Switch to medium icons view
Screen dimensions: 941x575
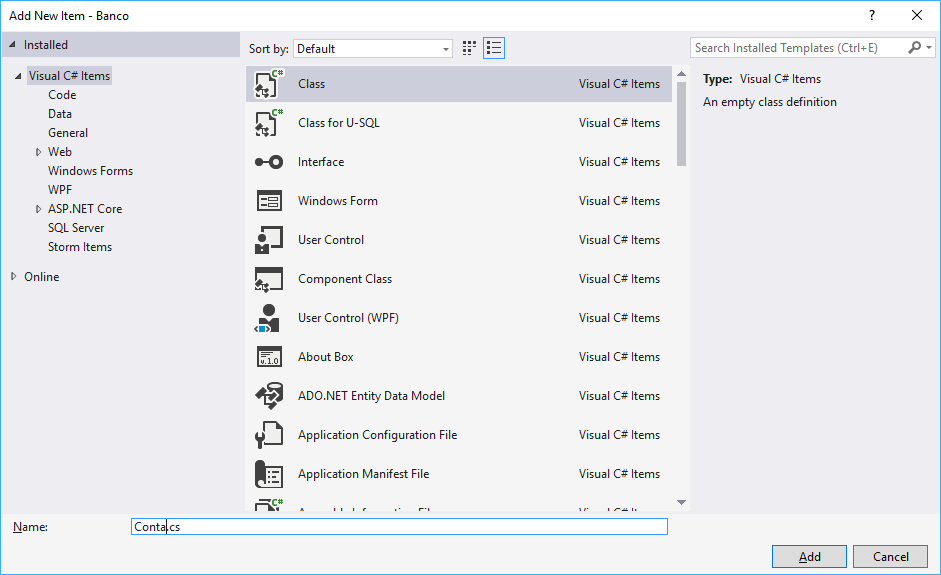pos(469,48)
